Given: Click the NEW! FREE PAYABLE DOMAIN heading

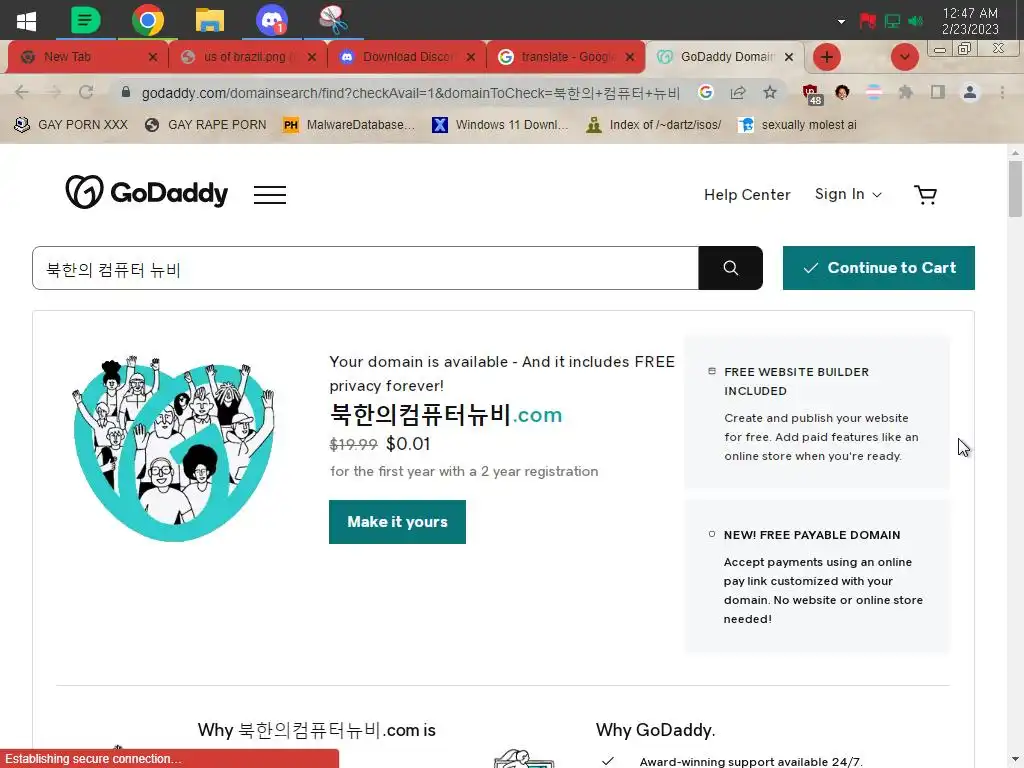Looking at the screenshot, I should pos(812,535).
